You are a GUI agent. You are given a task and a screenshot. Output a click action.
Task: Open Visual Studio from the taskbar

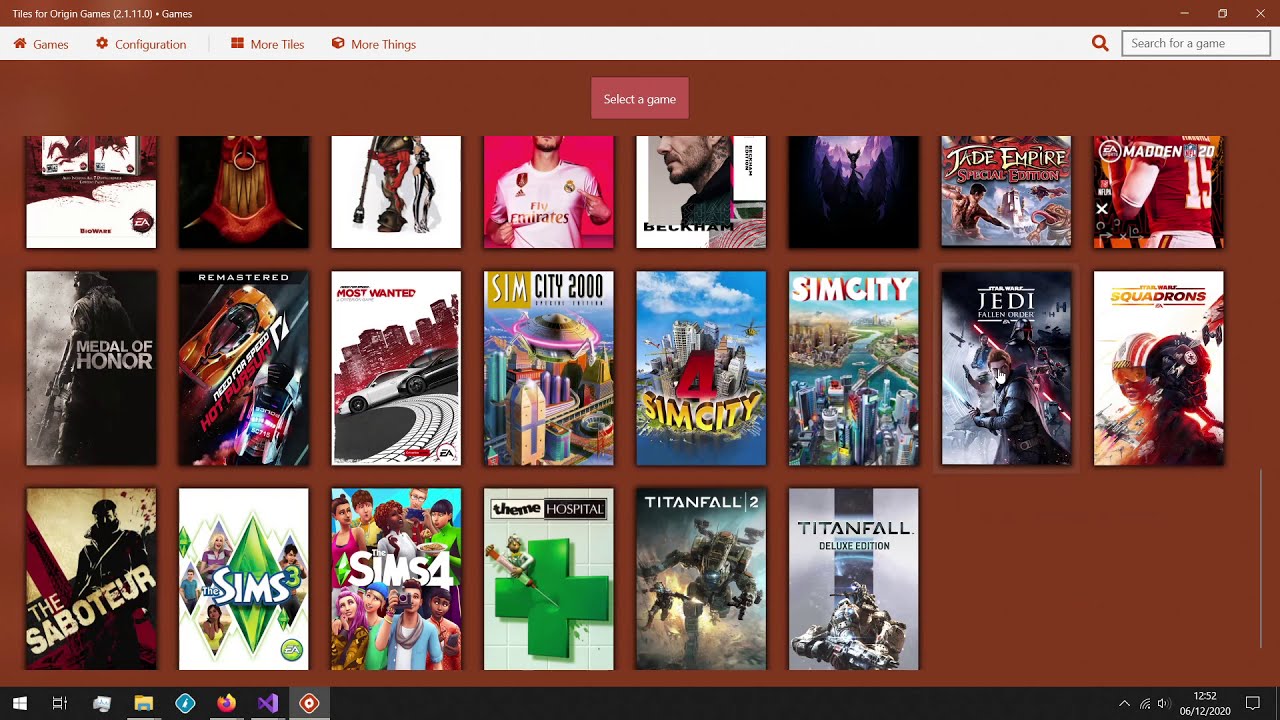(x=267, y=703)
